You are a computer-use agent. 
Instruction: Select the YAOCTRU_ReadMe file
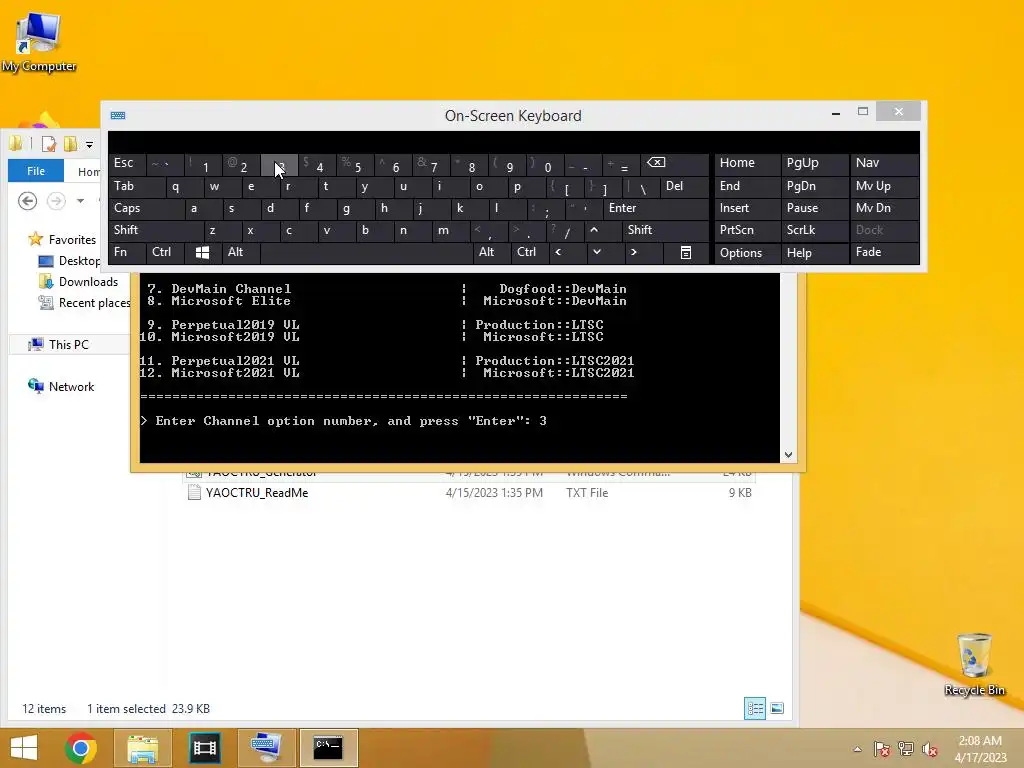468,493
